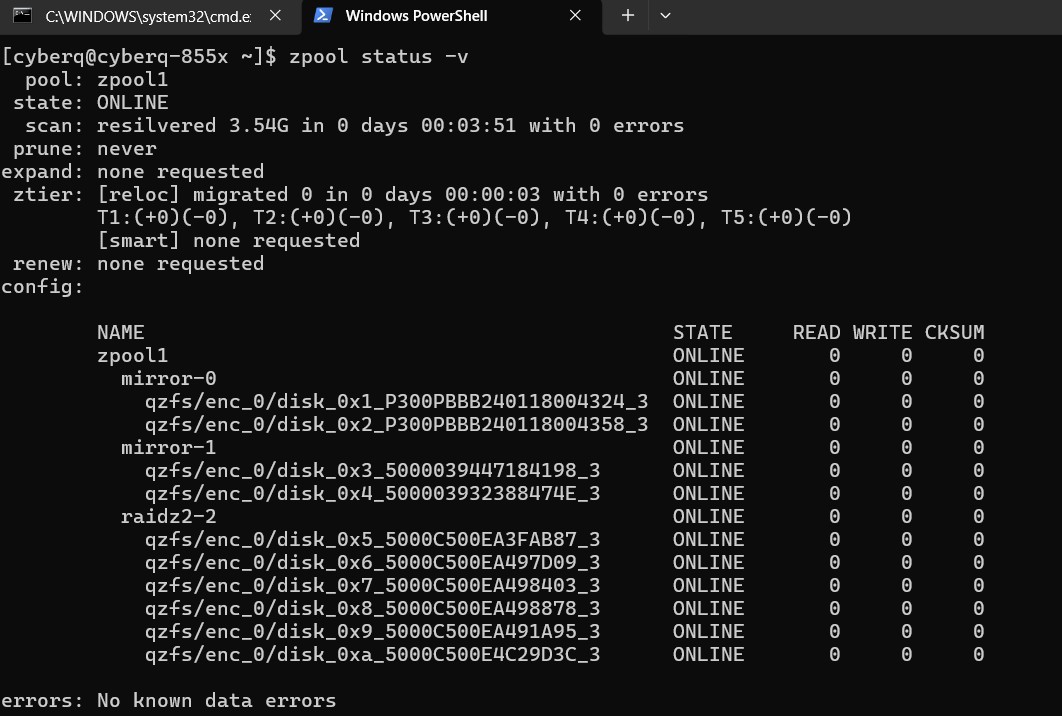The width and height of the screenshot is (1062, 716).
Task: Open the new tab profile dropdown
Action: click(665, 16)
